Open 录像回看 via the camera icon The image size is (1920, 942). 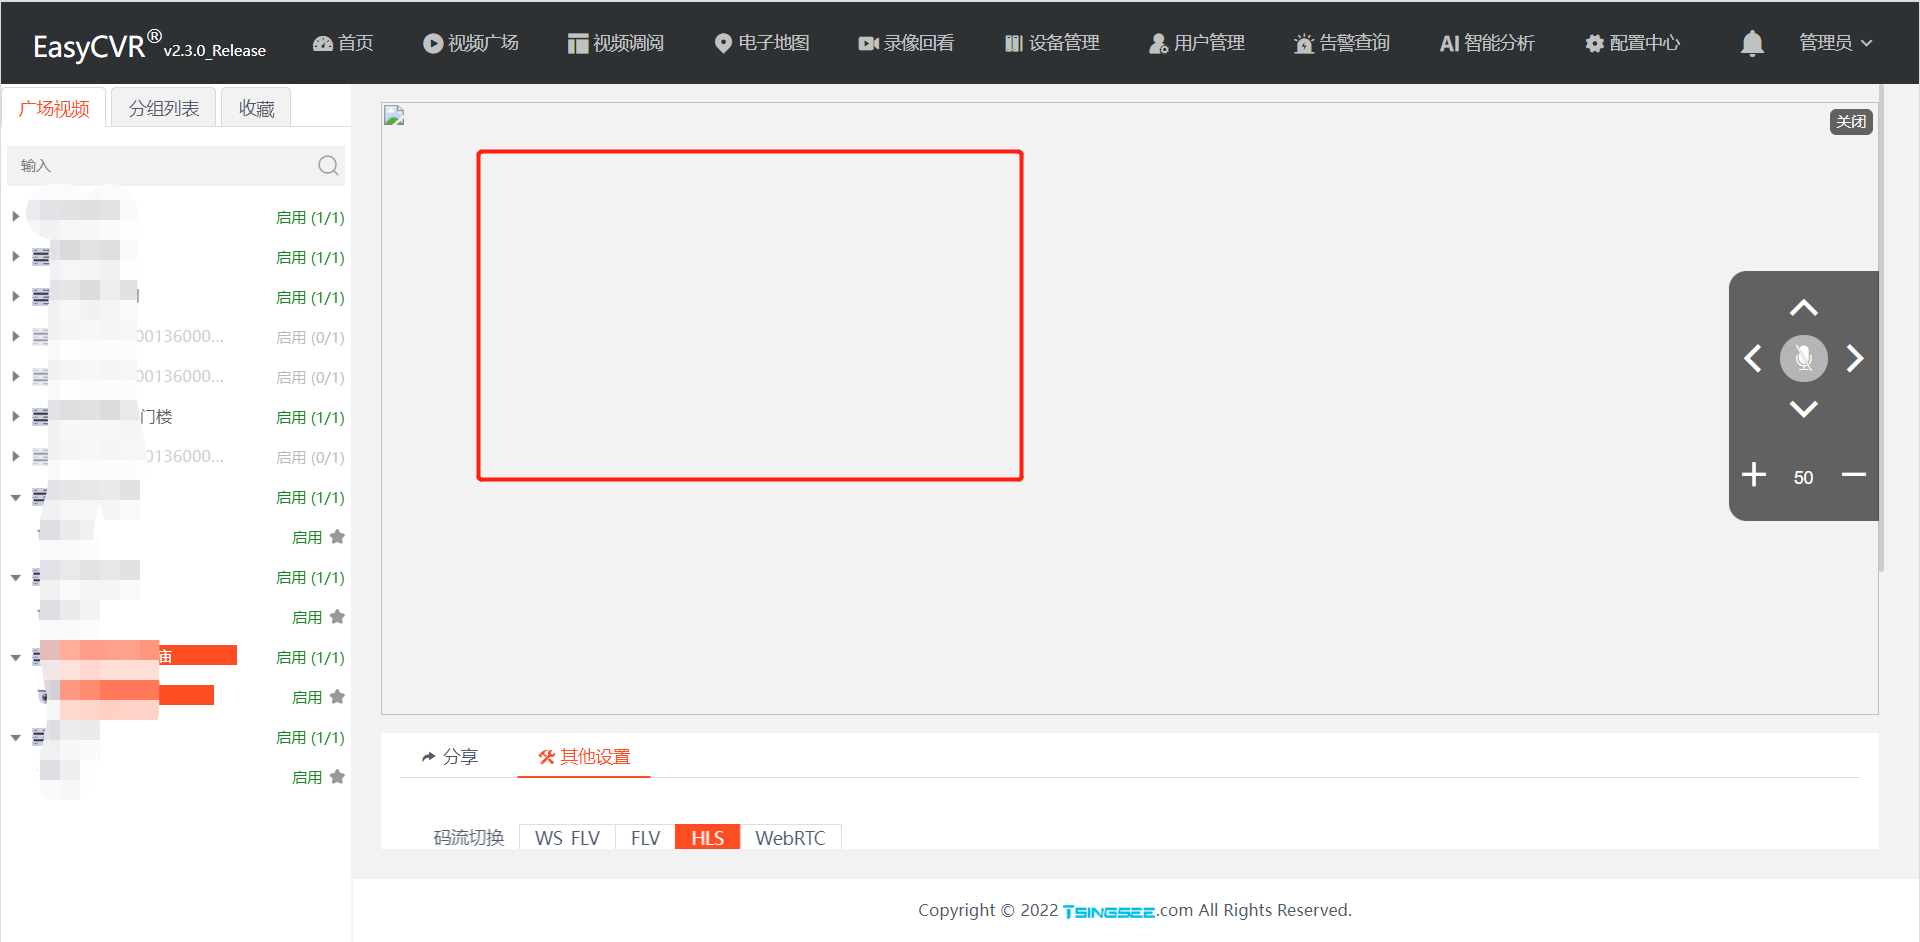pyautogui.click(x=868, y=43)
